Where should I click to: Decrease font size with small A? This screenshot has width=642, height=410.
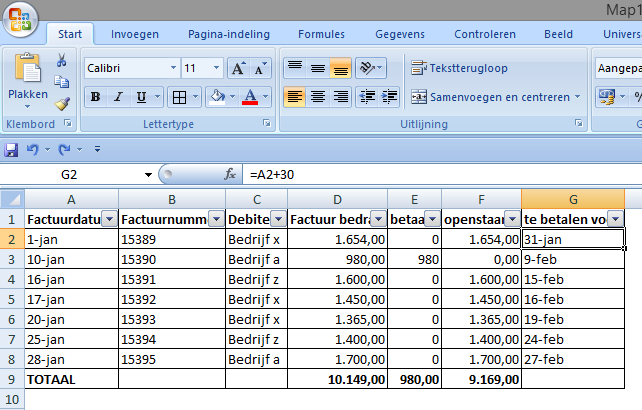click(260, 68)
